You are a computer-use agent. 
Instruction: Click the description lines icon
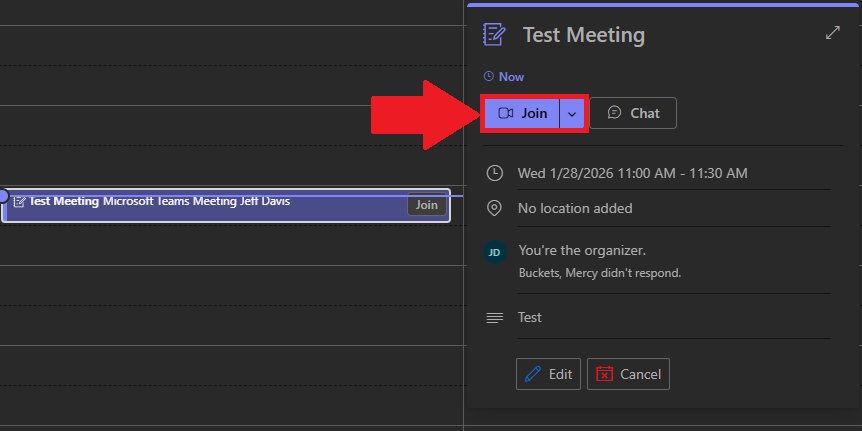[x=494, y=318]
